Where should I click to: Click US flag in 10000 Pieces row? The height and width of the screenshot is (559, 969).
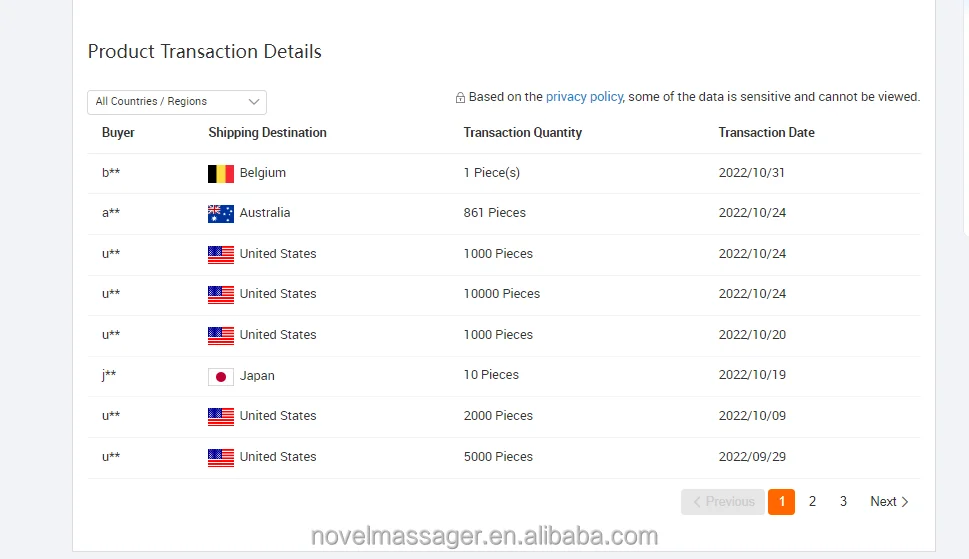pos(220,294)
